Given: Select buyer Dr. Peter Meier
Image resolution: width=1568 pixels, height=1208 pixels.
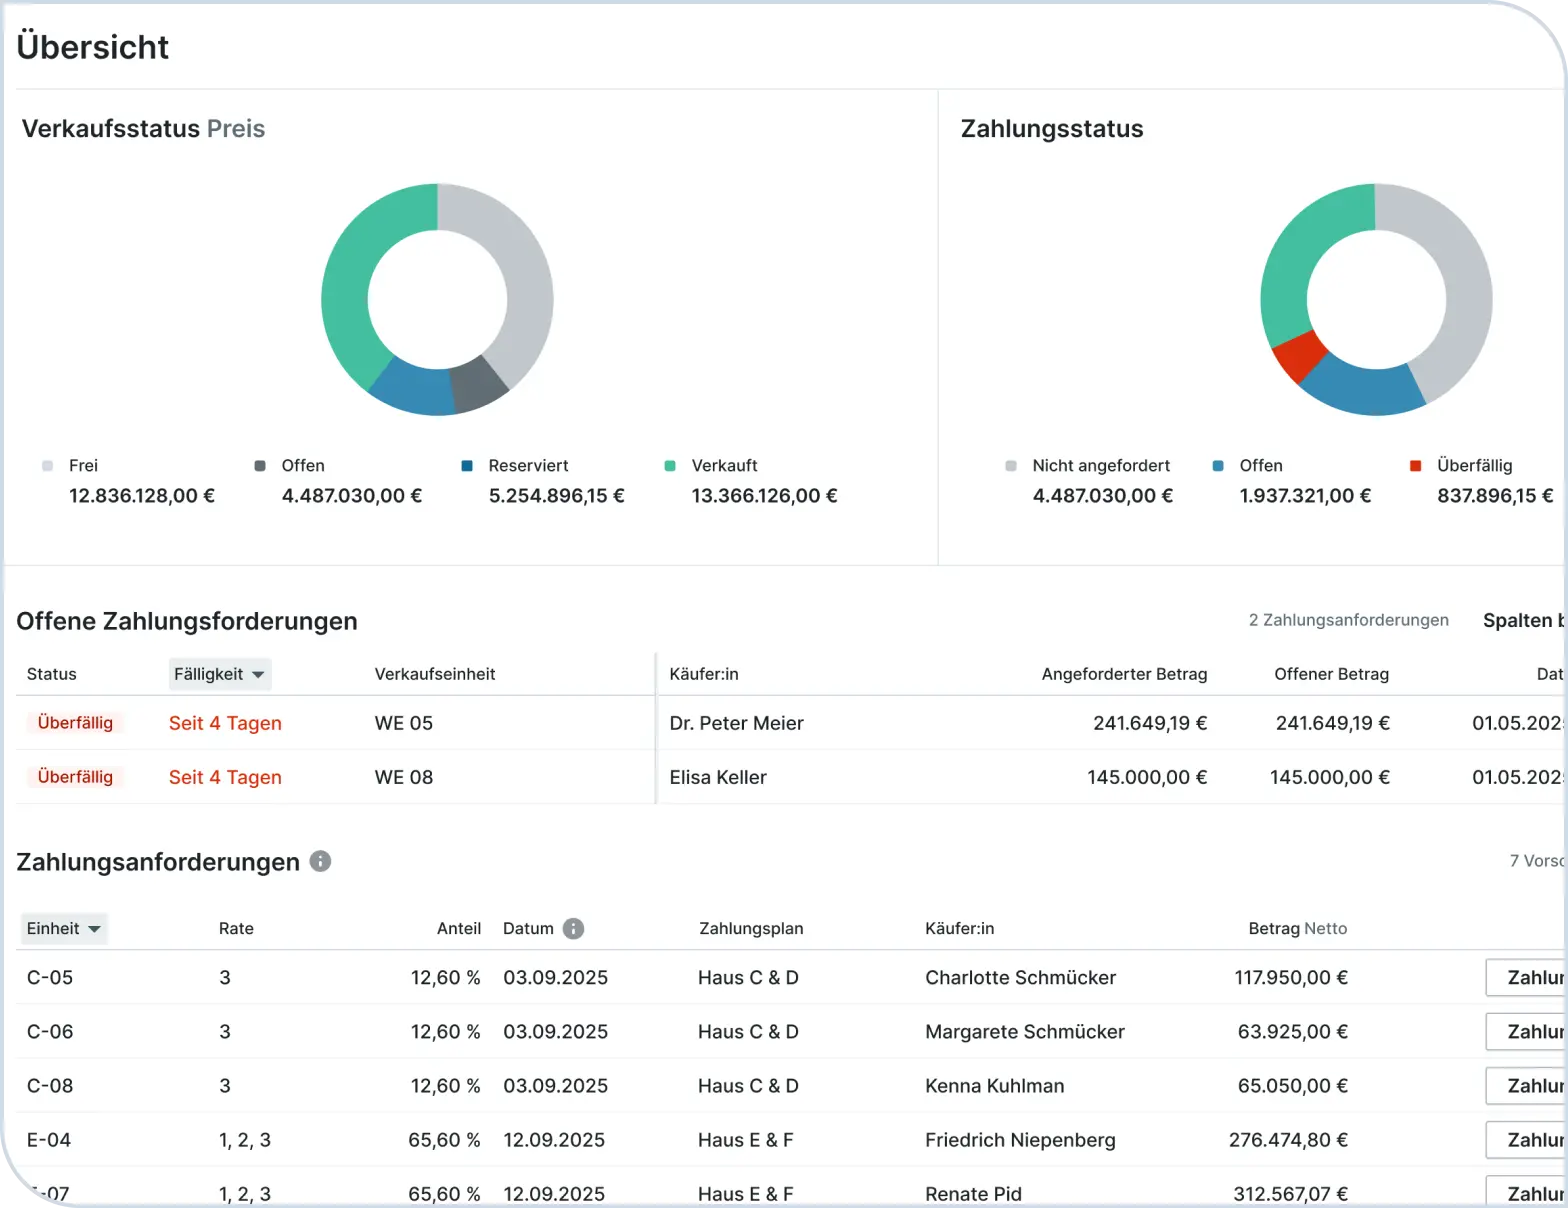Looking at the screenshot, I should 736,723.
